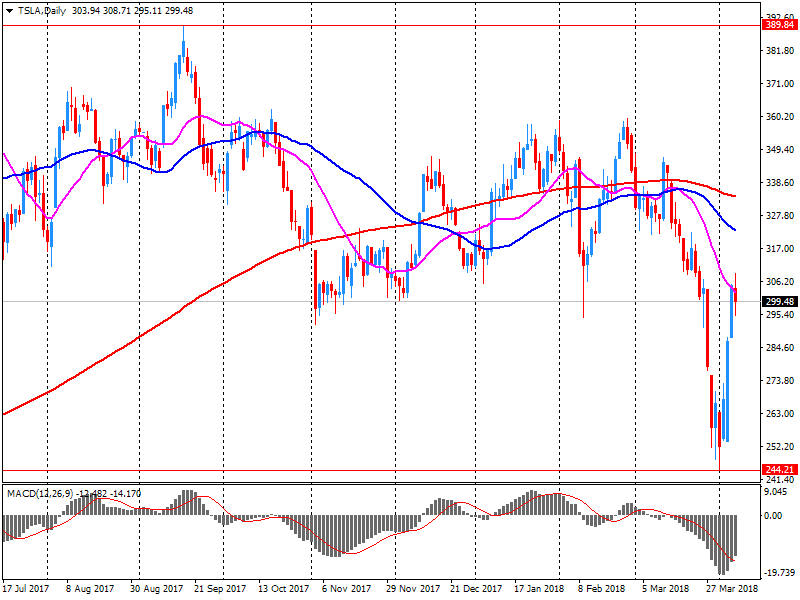Click the 13 Oct 2017 date label
Viewport: 800px width, 600px height.
(284, 589)
